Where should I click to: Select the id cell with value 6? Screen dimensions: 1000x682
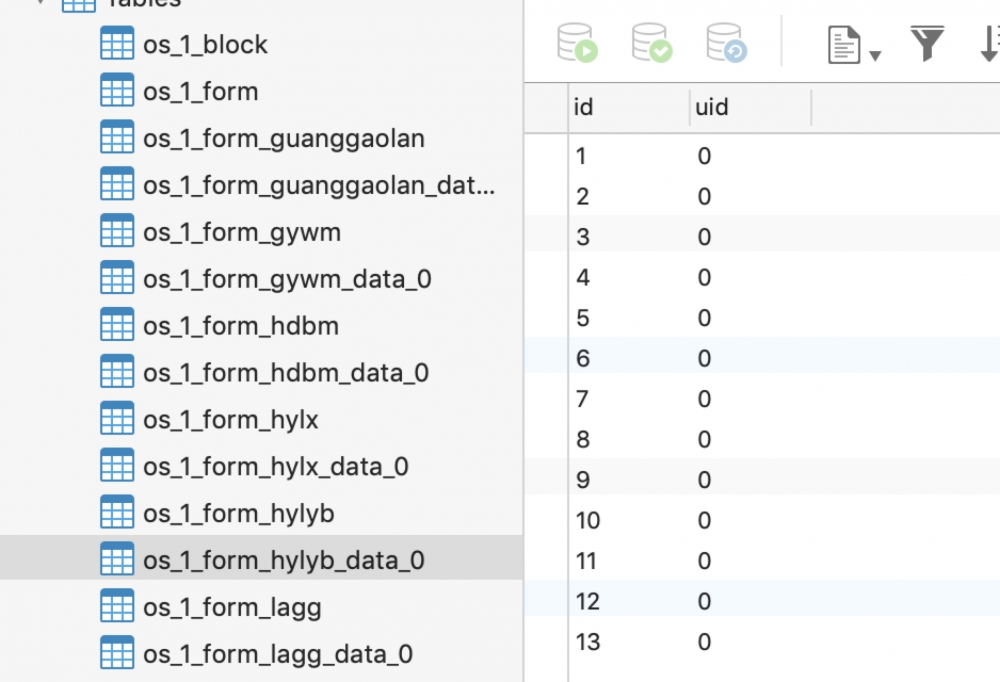[x=629, y=359]
